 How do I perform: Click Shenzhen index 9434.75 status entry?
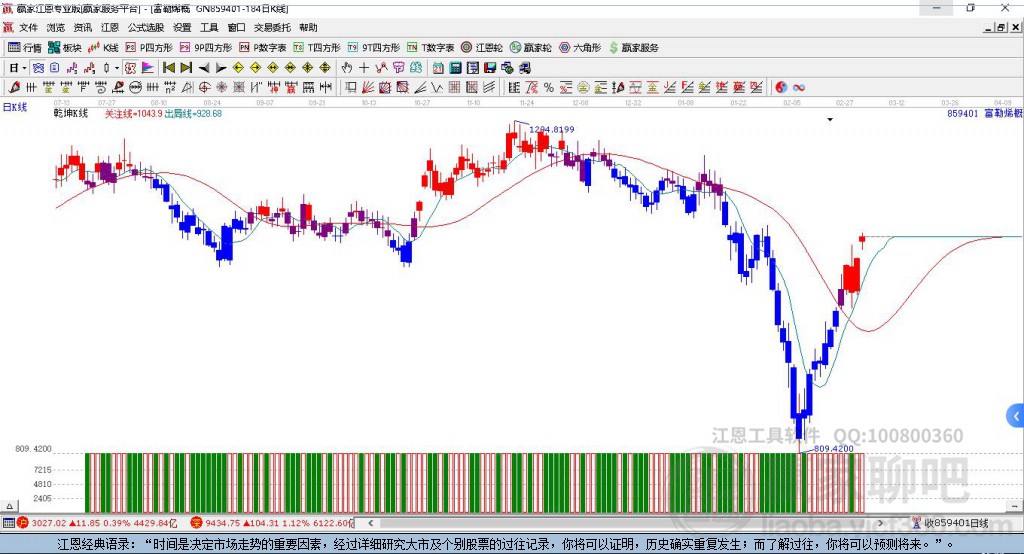[x=272, y=523]
